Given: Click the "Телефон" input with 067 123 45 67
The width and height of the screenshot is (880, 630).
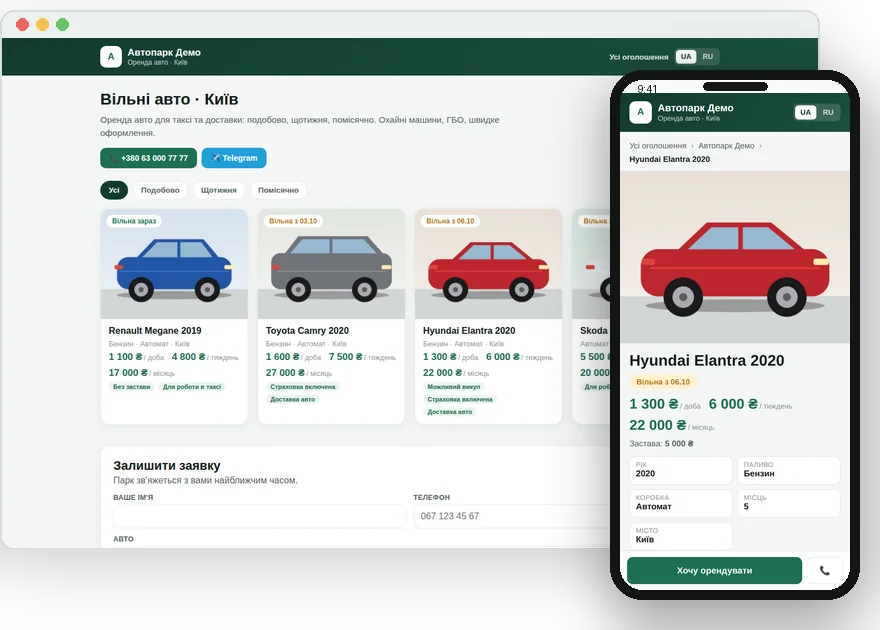Looking at the screenshot, I should click(512, 516).
